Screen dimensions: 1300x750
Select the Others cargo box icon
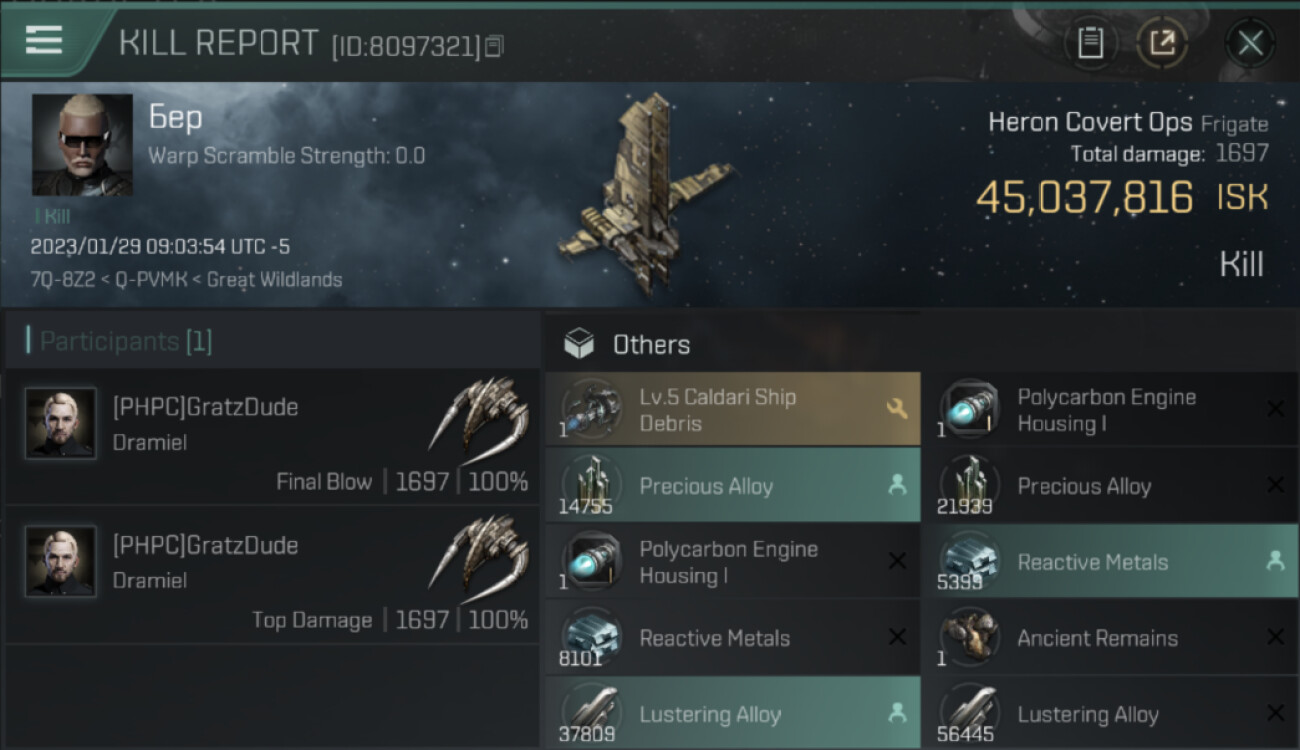click(579, 345)
